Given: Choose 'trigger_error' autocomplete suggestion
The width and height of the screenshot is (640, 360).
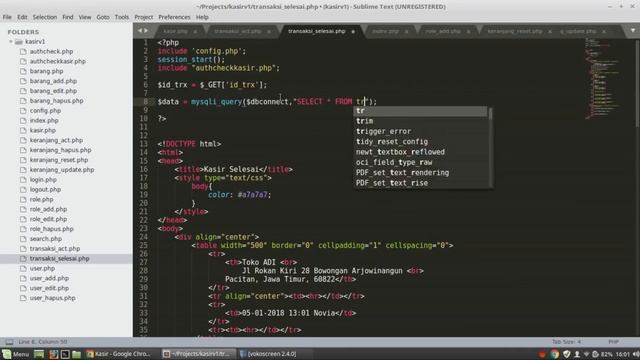Looking at the screenshot, I should (x=420, y=131).
